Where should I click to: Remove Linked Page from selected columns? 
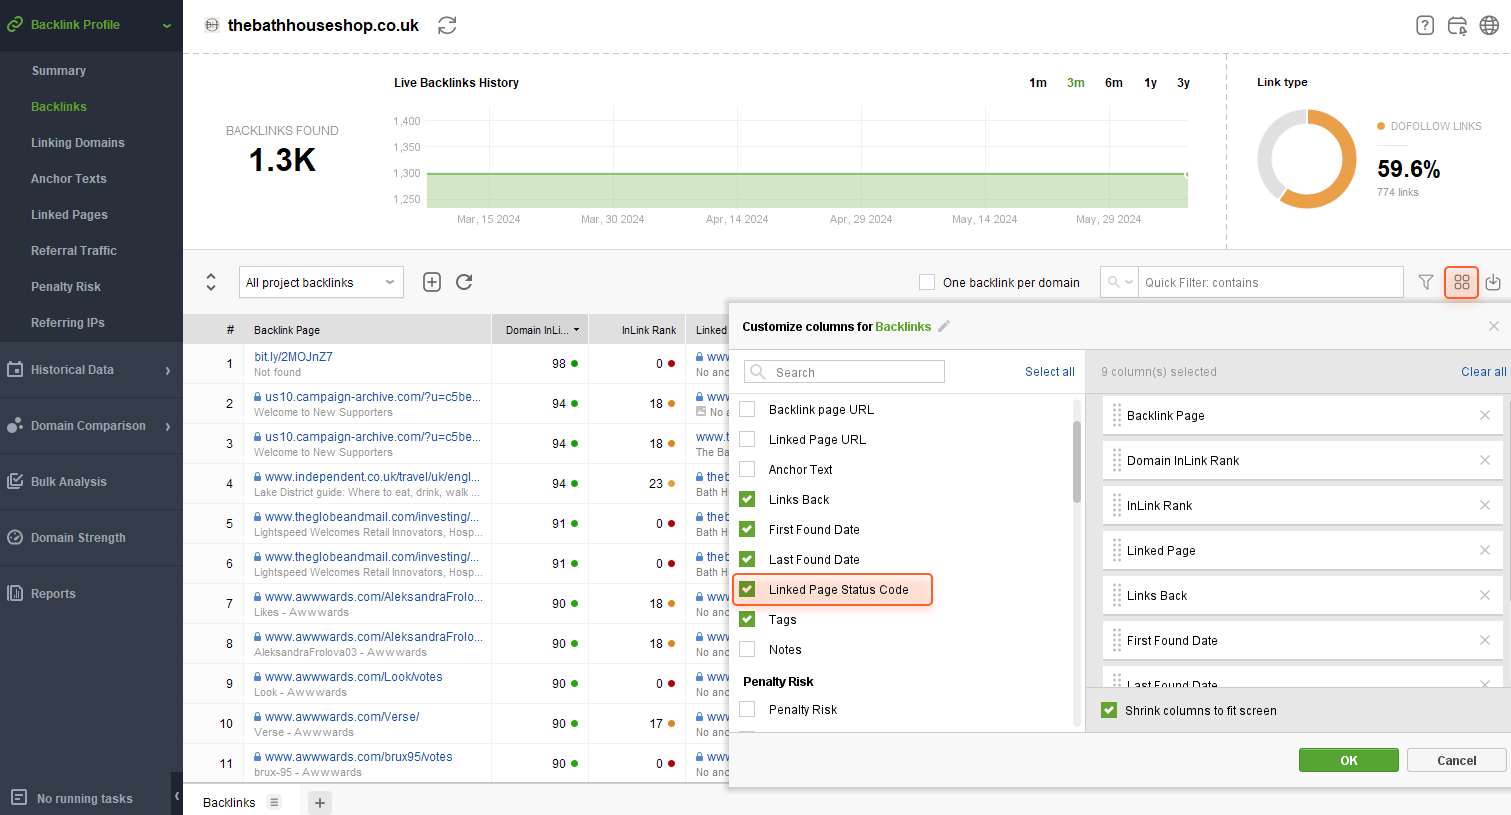(1485, 550)
